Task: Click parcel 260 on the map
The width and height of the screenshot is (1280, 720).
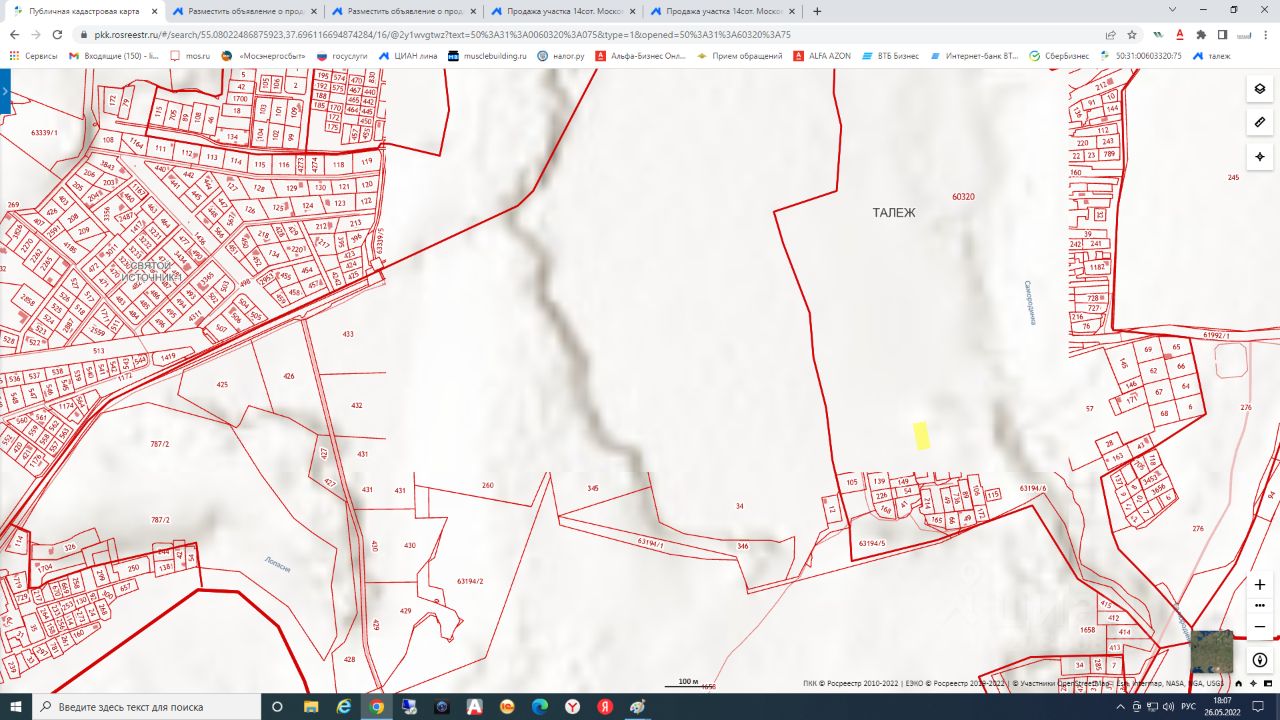Action: 487,485
